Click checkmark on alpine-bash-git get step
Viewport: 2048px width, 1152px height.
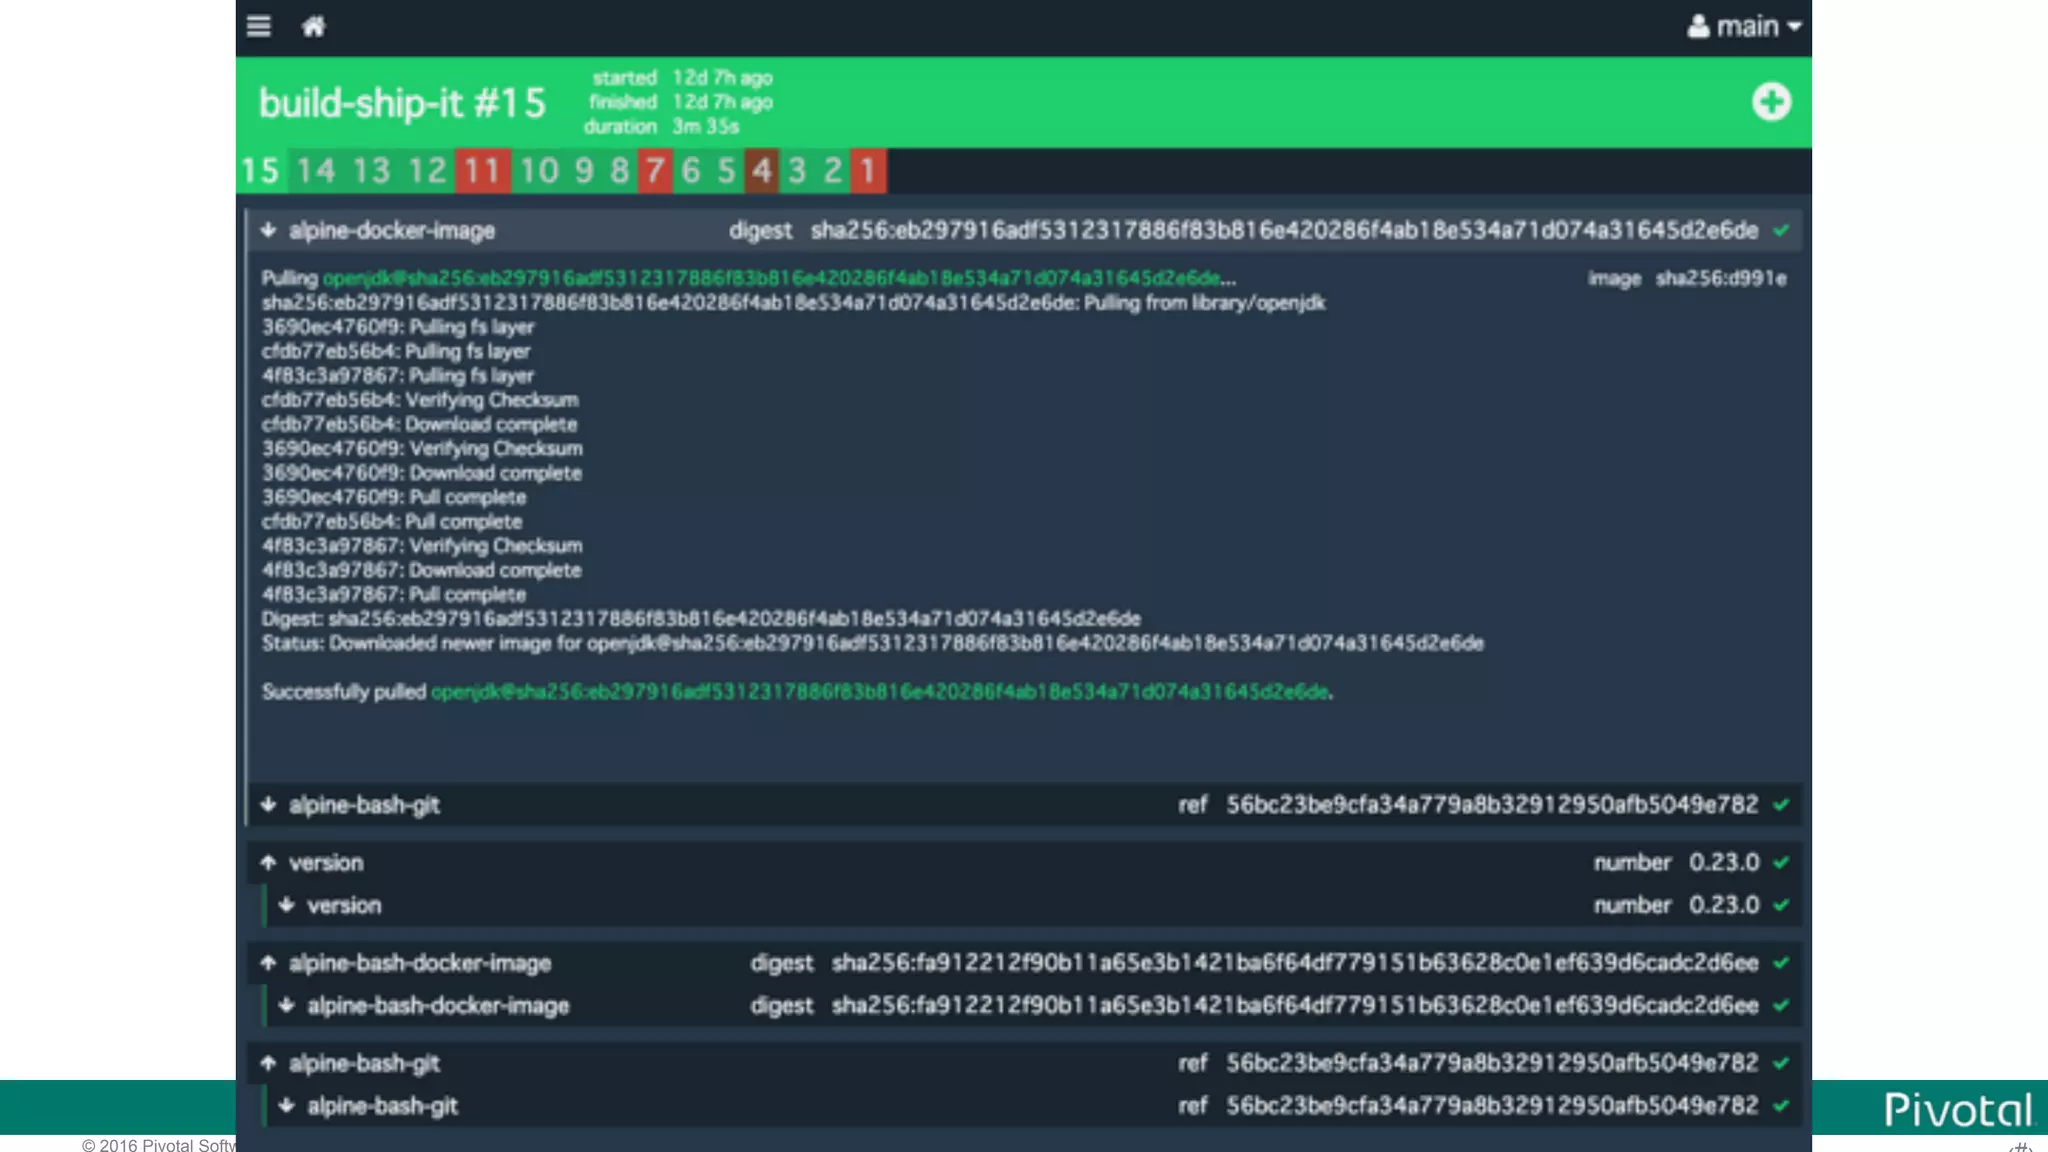click(1781, 805)
